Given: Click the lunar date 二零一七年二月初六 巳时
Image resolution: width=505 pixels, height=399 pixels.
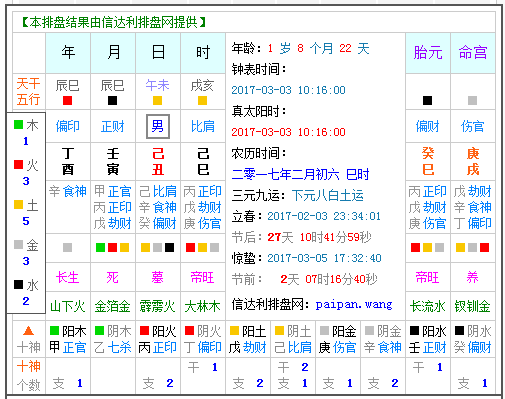Looking at the screenshot, I should click(300, 174).
